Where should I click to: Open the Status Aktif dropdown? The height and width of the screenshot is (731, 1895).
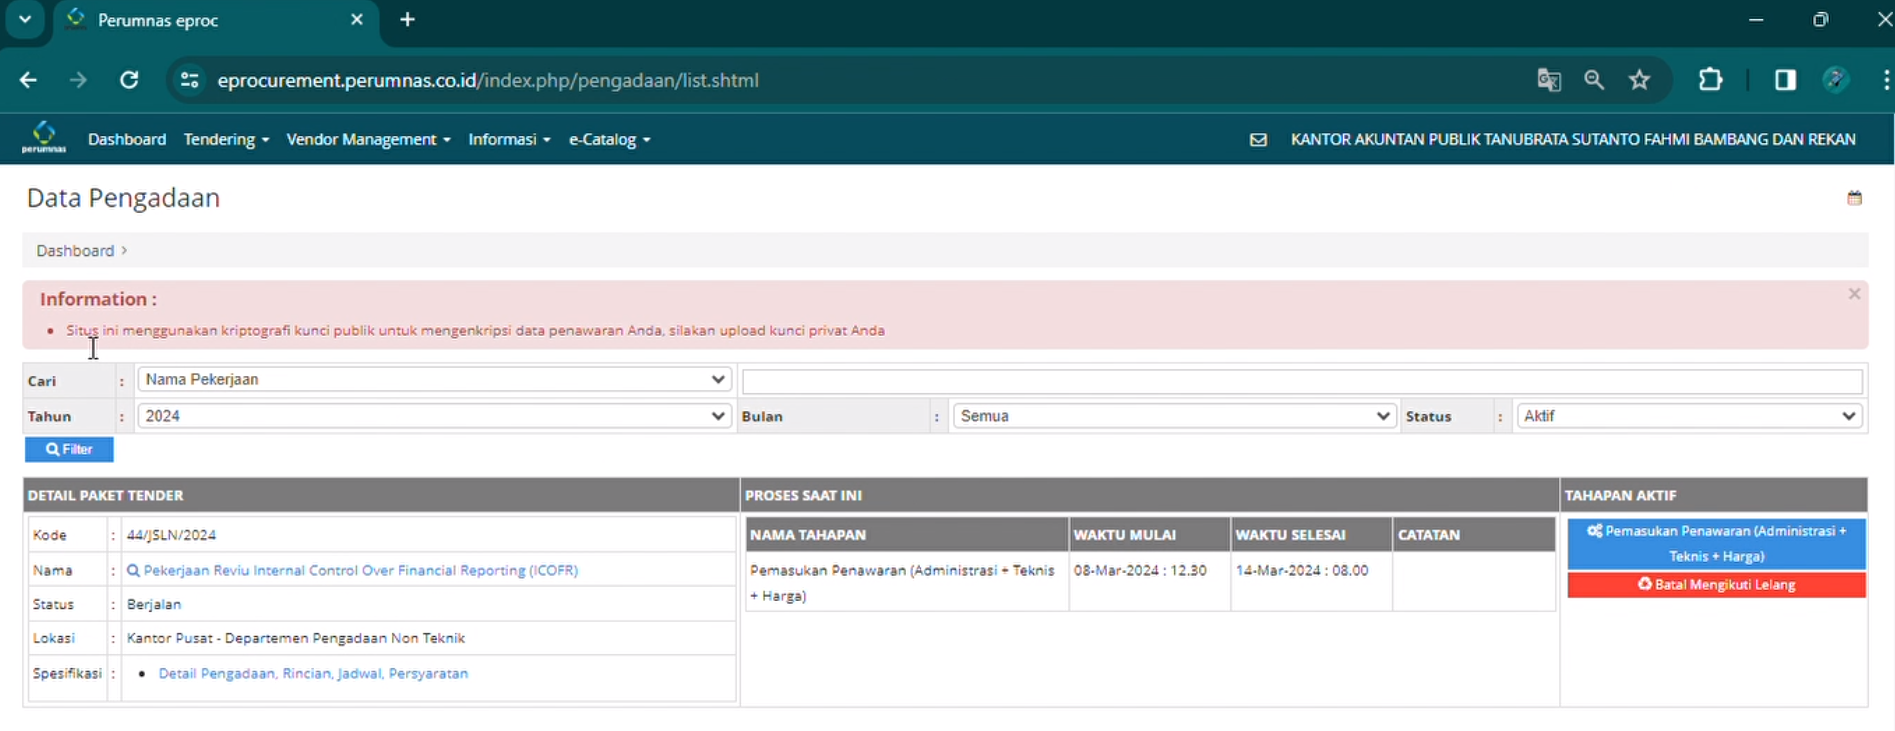pos(1689,416)
